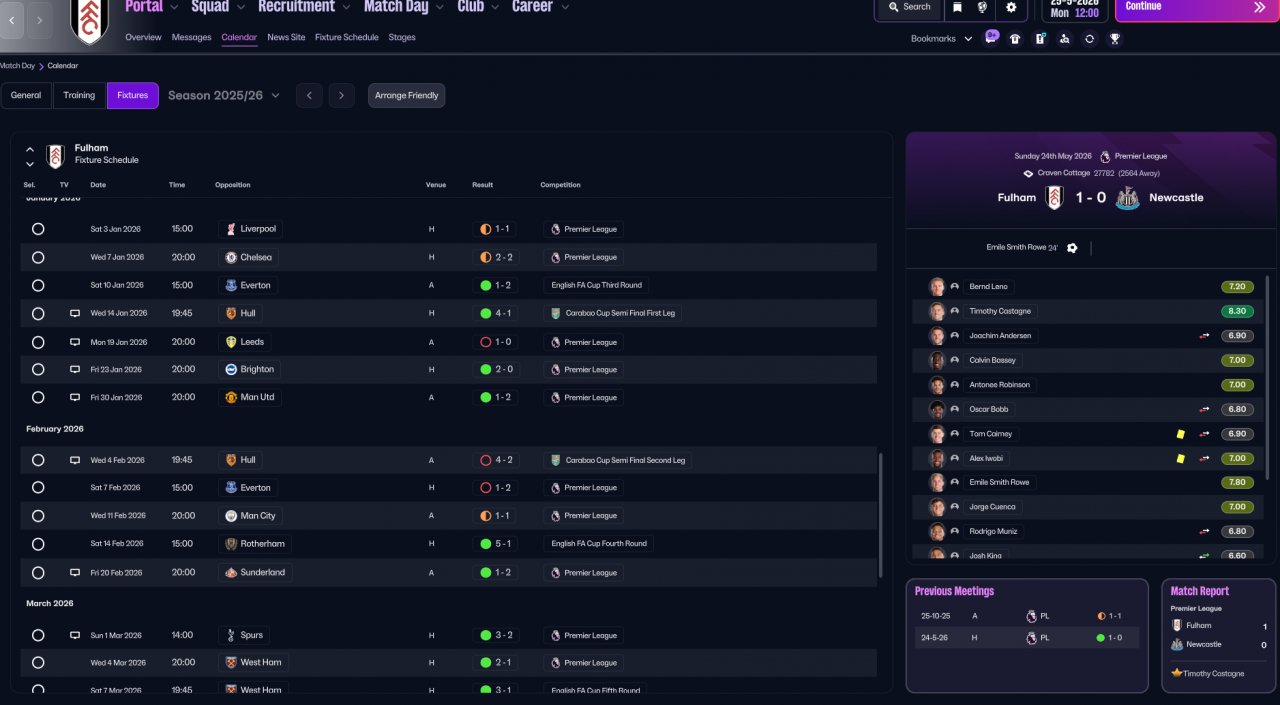Click the TV icon on the Brighton row

click(75, 369)
